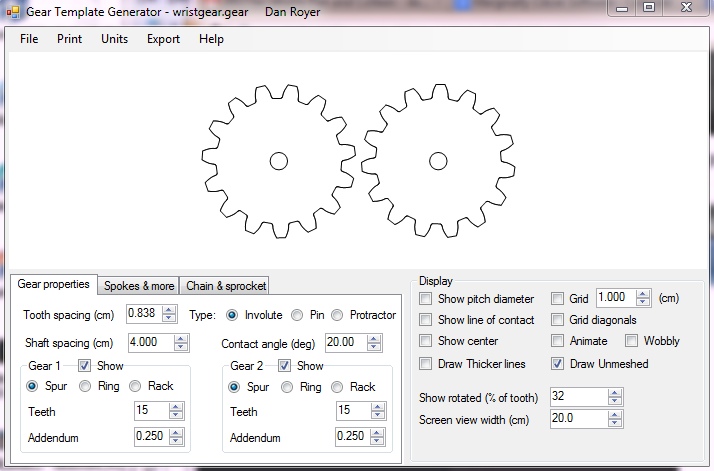This screenshot has height=471, width=714.
Task: Decrease Gear 1 Teeth count
Action: [176, 415]
